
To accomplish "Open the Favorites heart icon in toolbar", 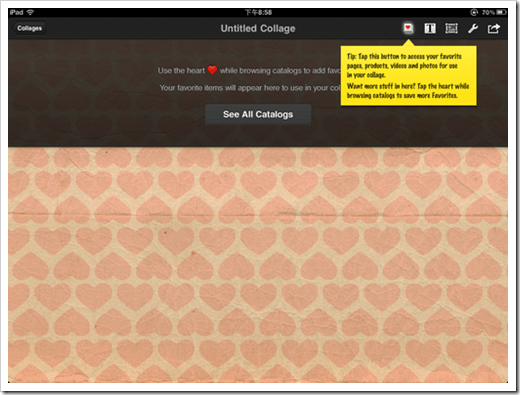I will [x=408, y=28].
